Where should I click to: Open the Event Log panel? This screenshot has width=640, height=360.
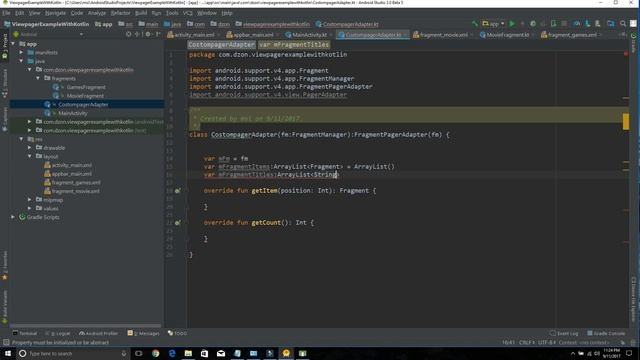point(564,333)
